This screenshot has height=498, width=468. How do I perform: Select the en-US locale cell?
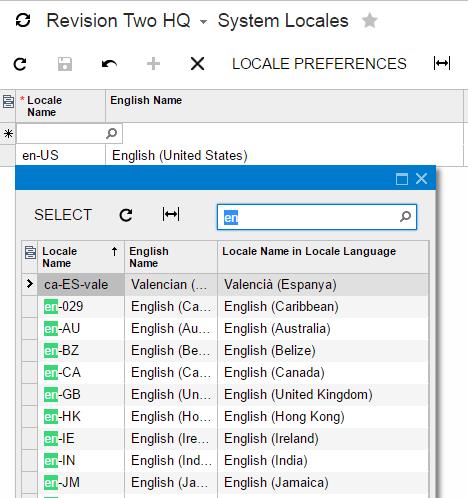point(60,155)
